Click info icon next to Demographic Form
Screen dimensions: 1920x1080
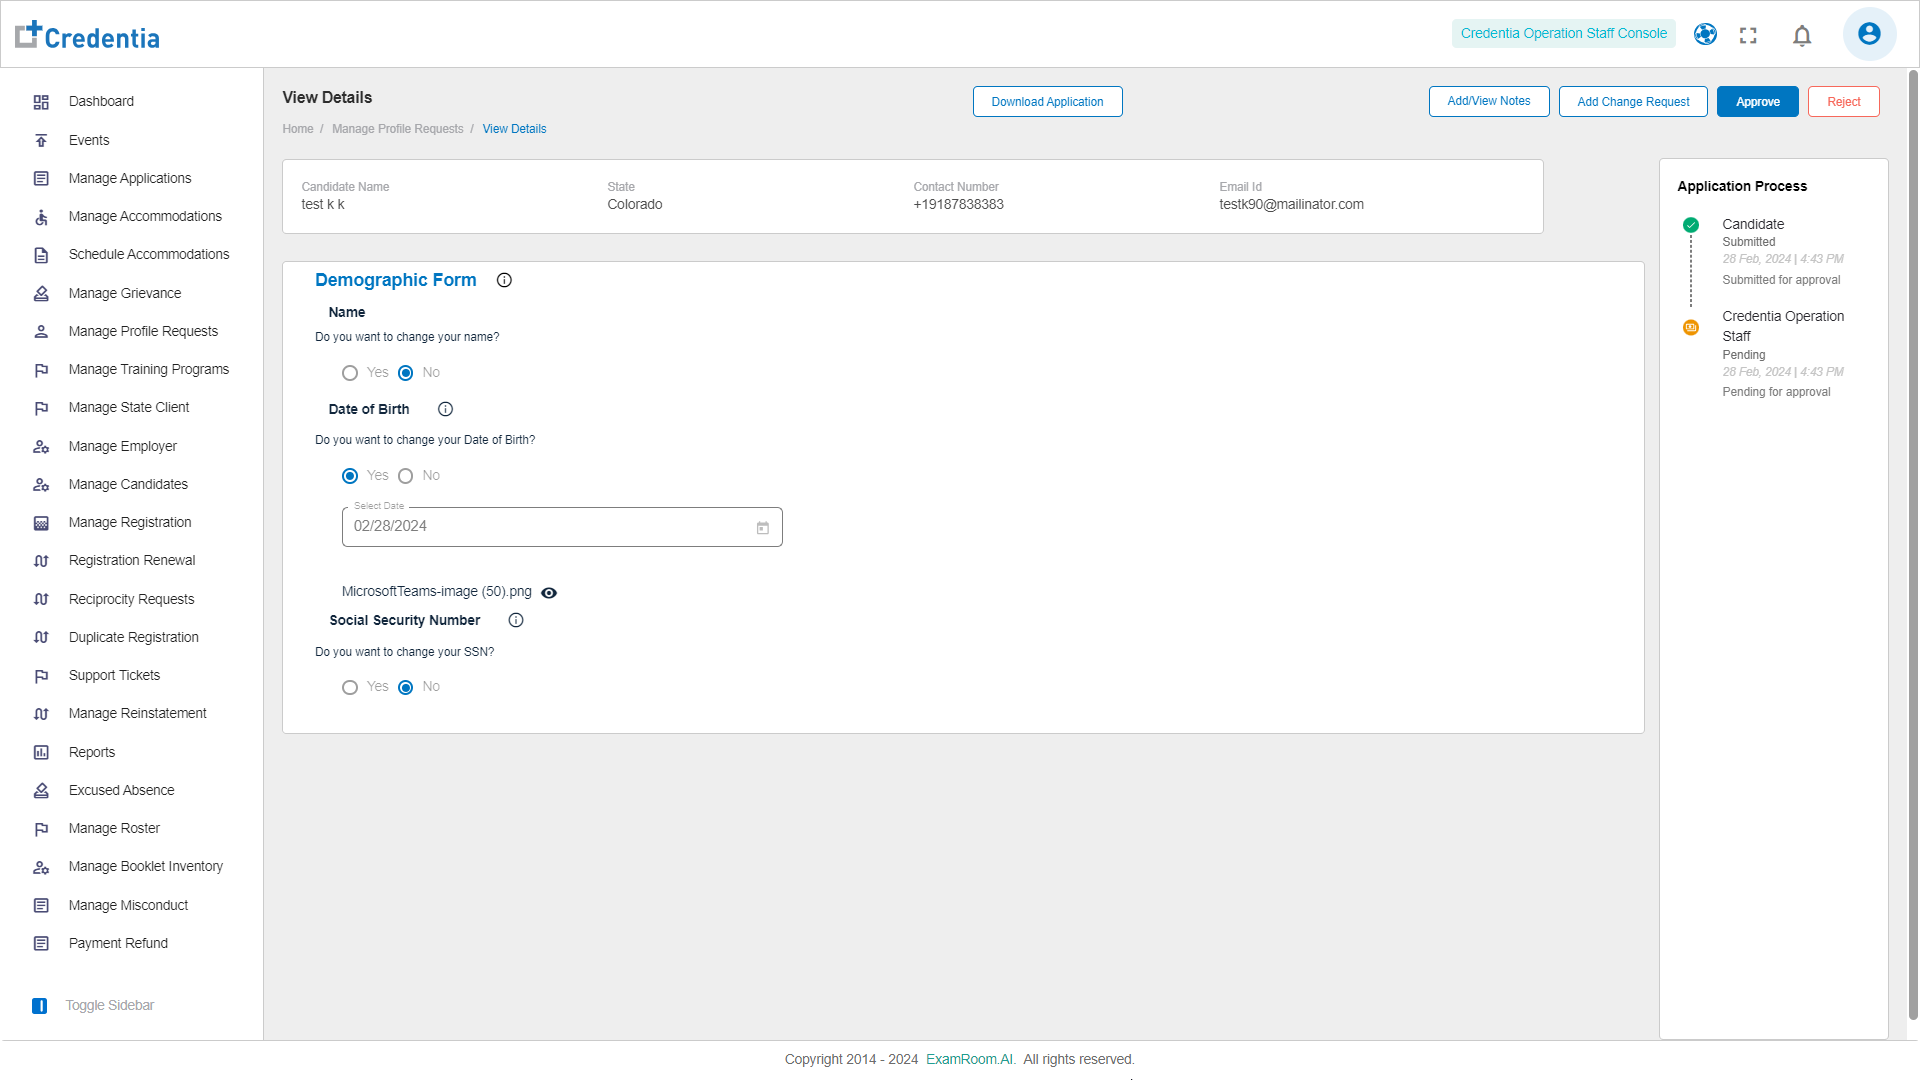504,281
